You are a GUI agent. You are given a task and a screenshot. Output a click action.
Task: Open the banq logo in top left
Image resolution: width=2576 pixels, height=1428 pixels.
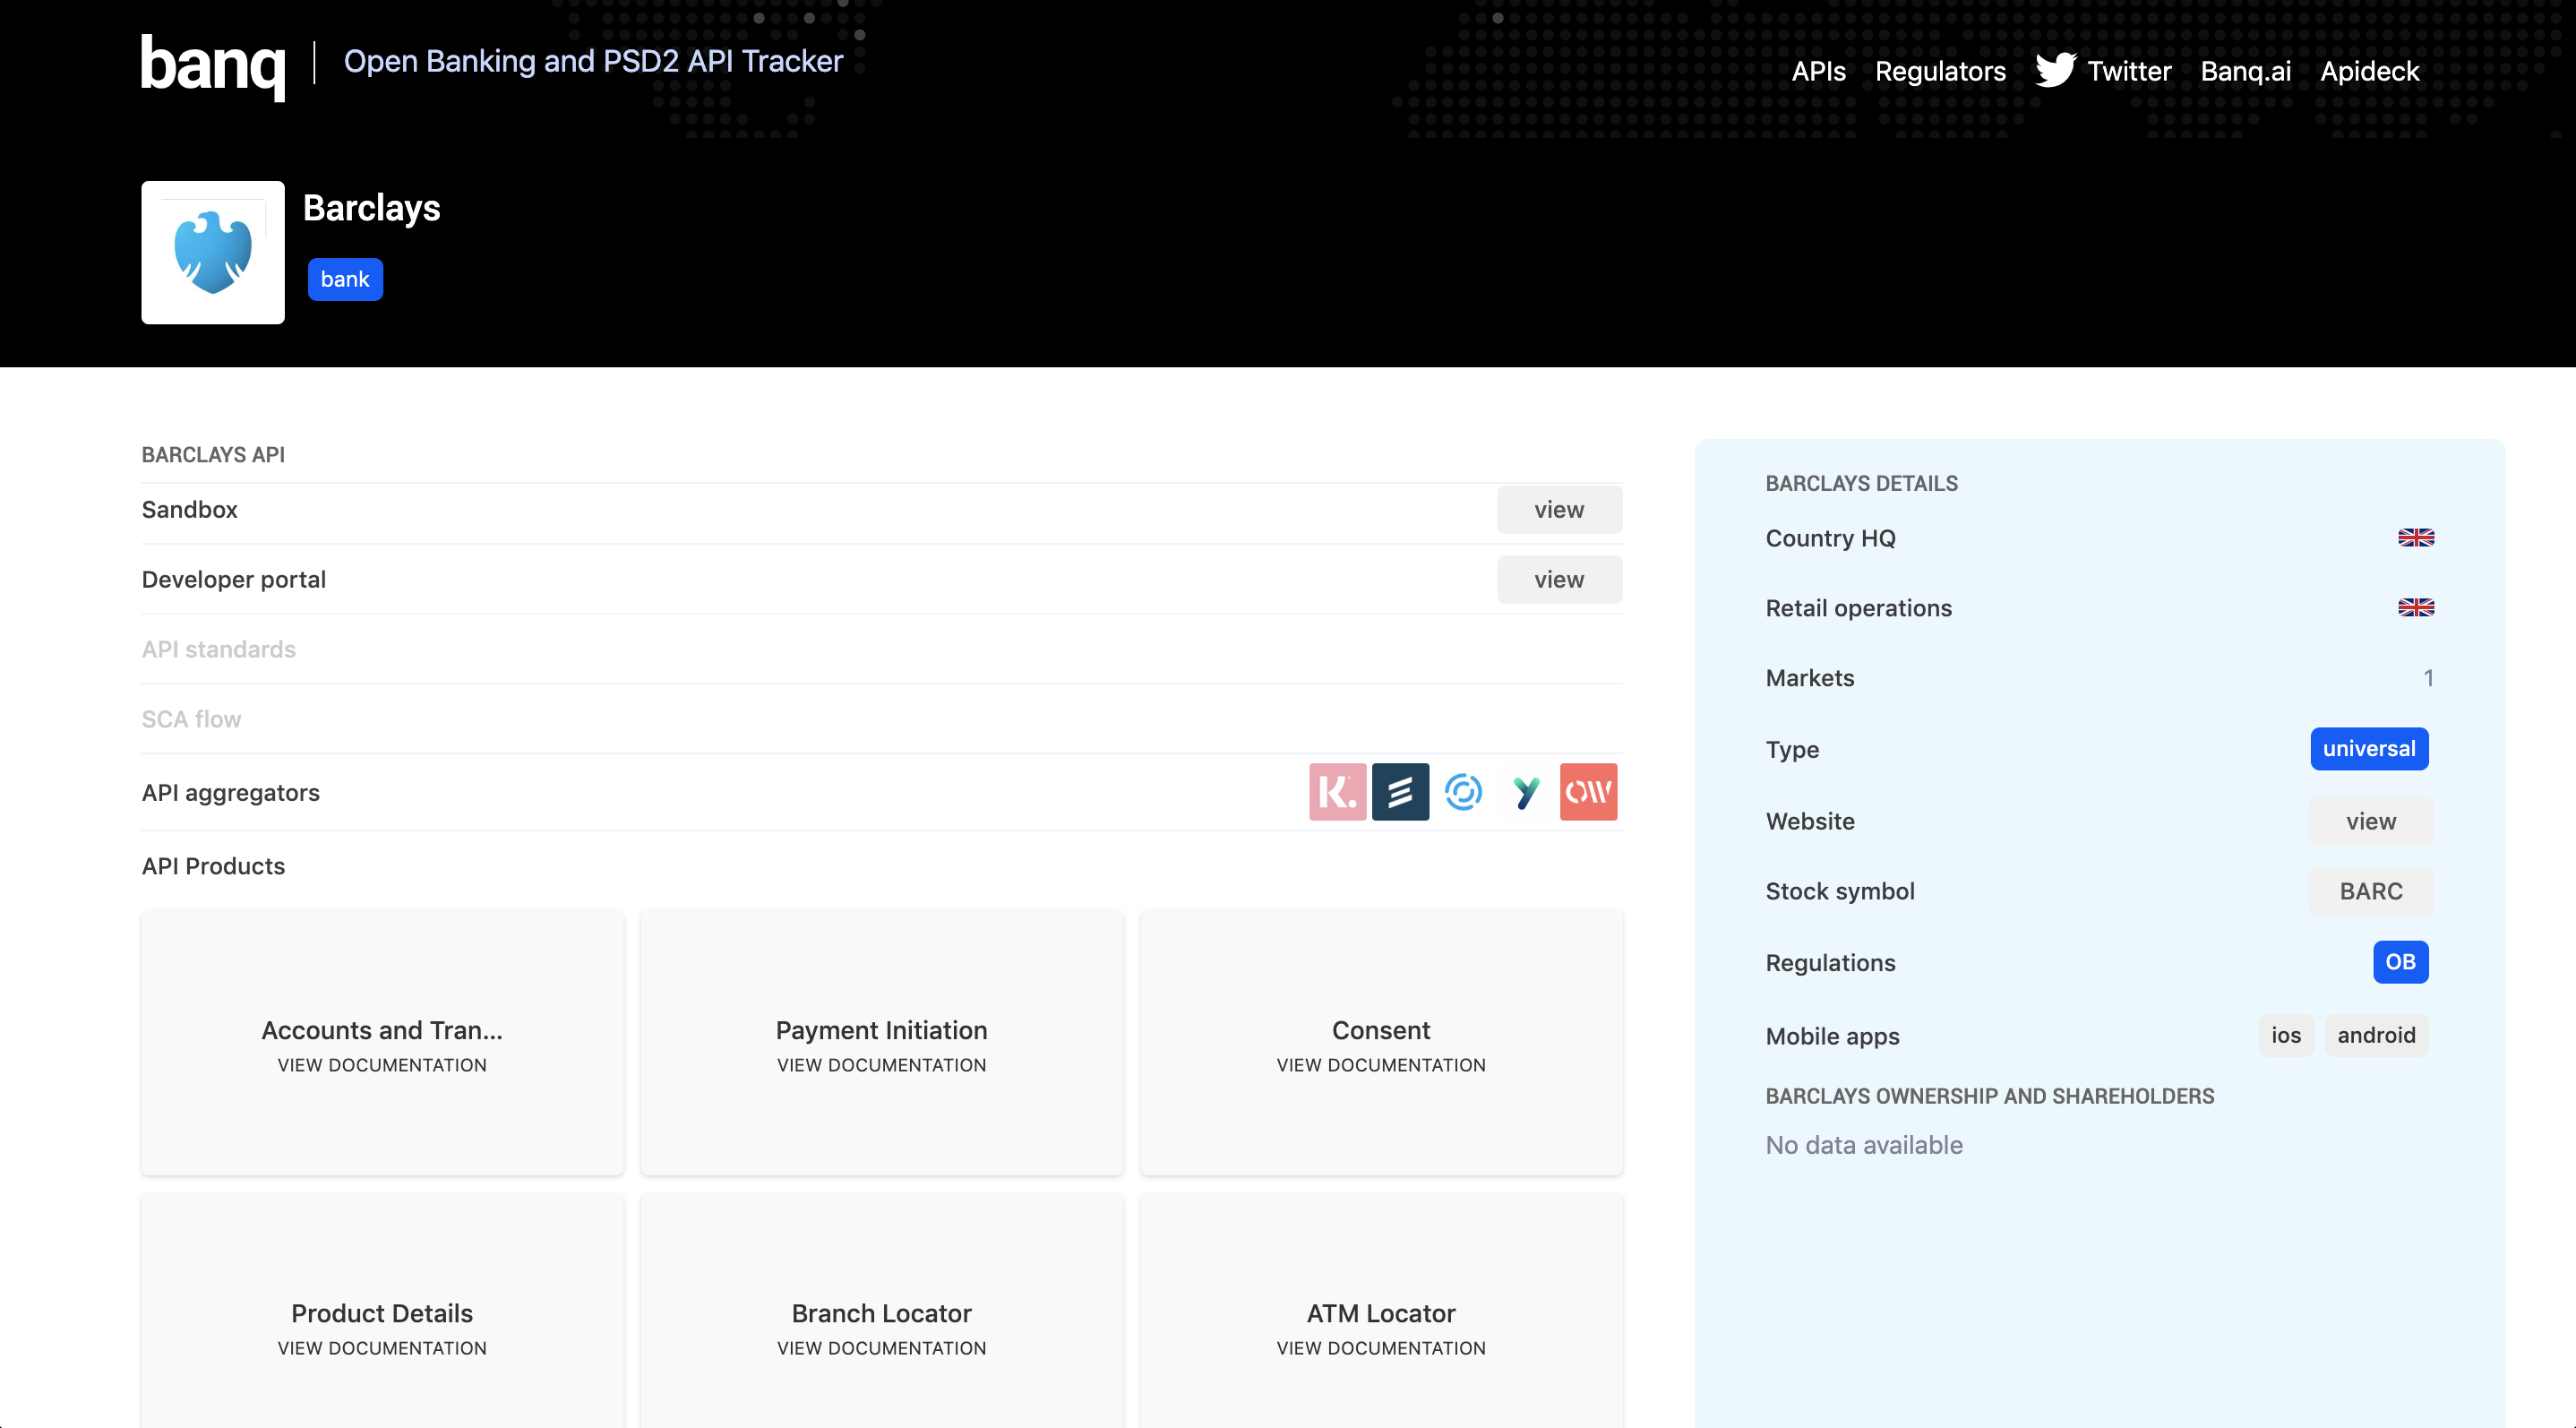[x=212, y=67]
